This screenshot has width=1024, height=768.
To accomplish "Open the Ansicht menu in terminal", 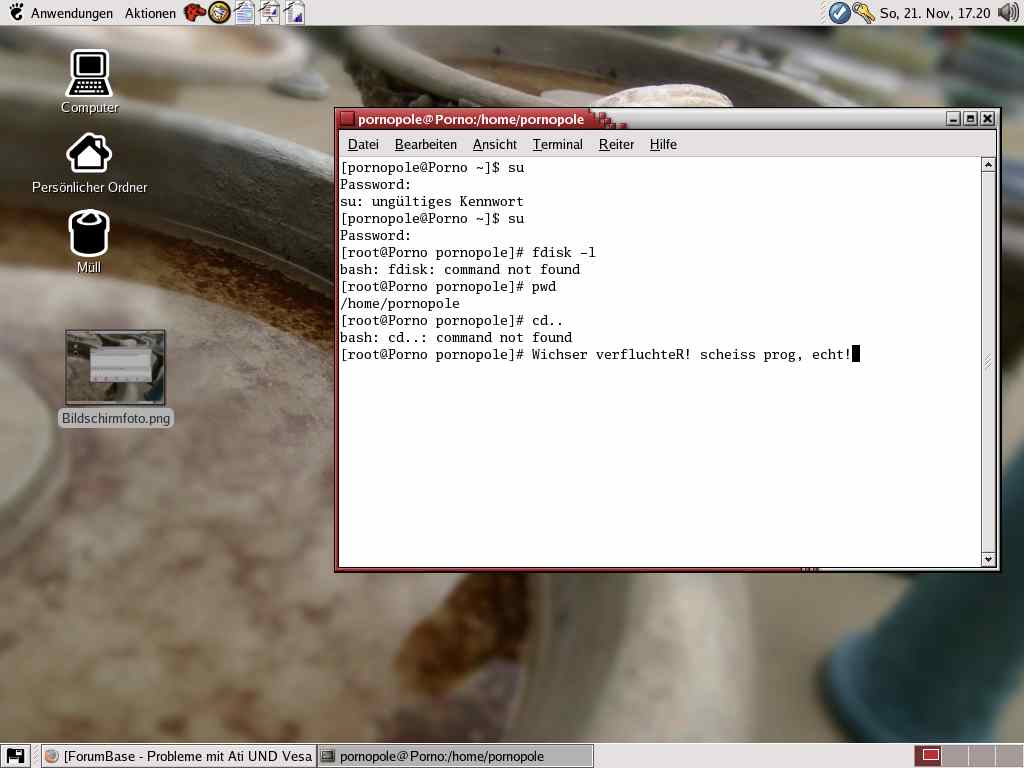I will coord(494,144).
